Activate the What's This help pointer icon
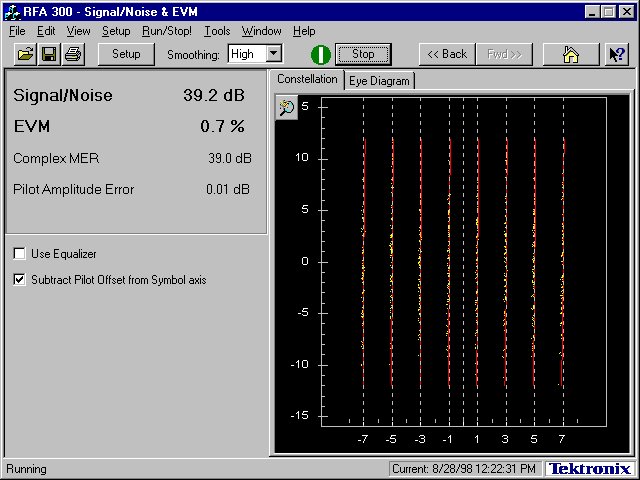 pyautogui.click(x=617, y=54)
